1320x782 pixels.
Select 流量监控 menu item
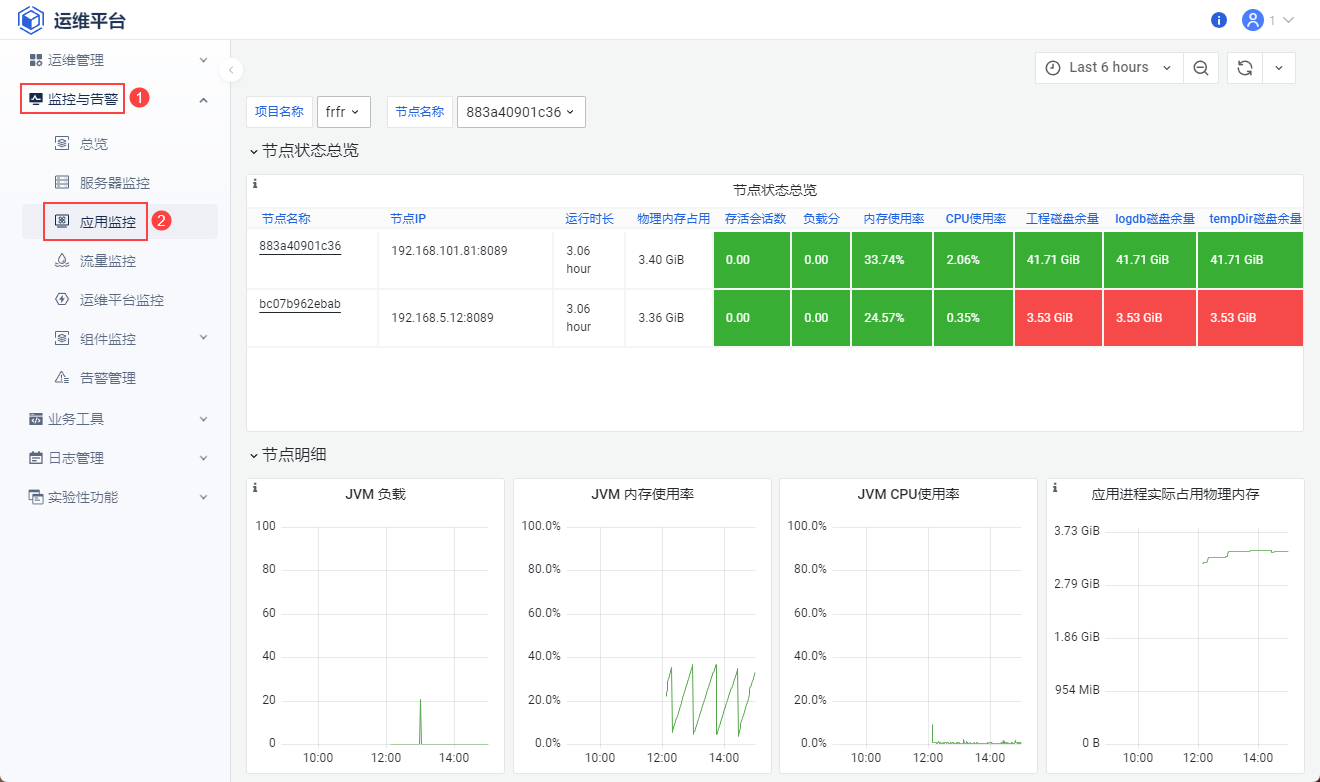(x=108, y=261)
